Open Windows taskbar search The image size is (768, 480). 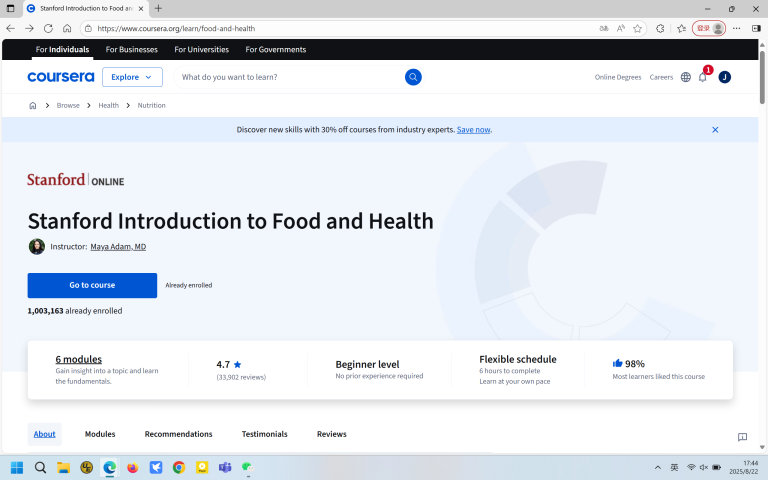(41, 468)
